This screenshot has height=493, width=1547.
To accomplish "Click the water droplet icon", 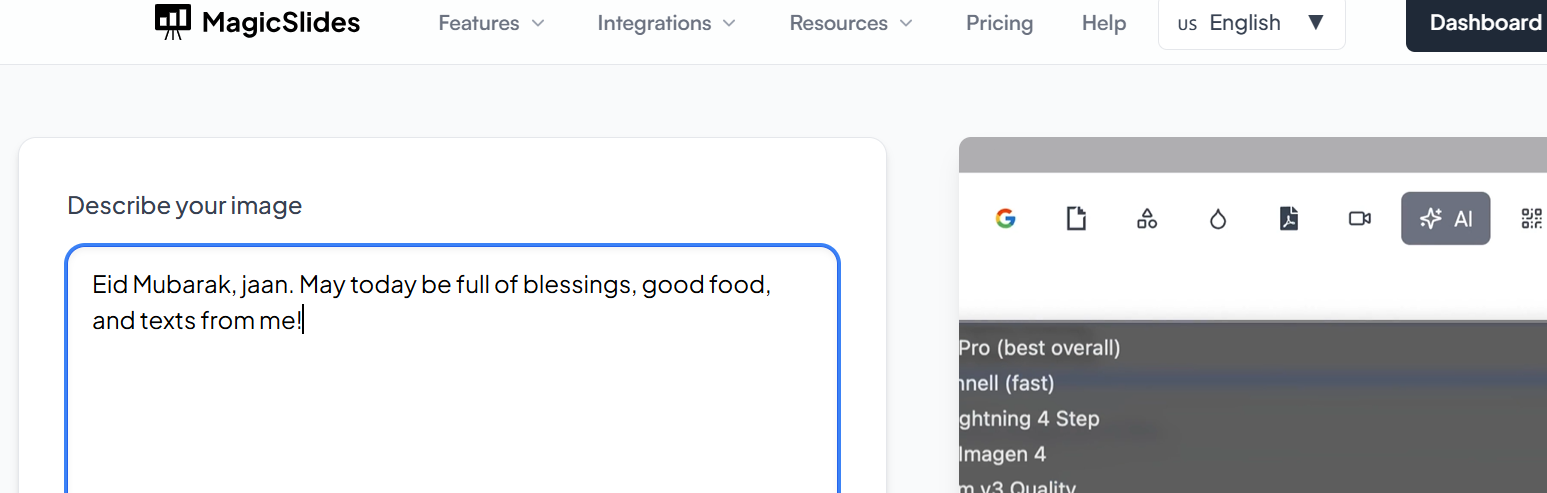I will click(x=1217, y=218).
